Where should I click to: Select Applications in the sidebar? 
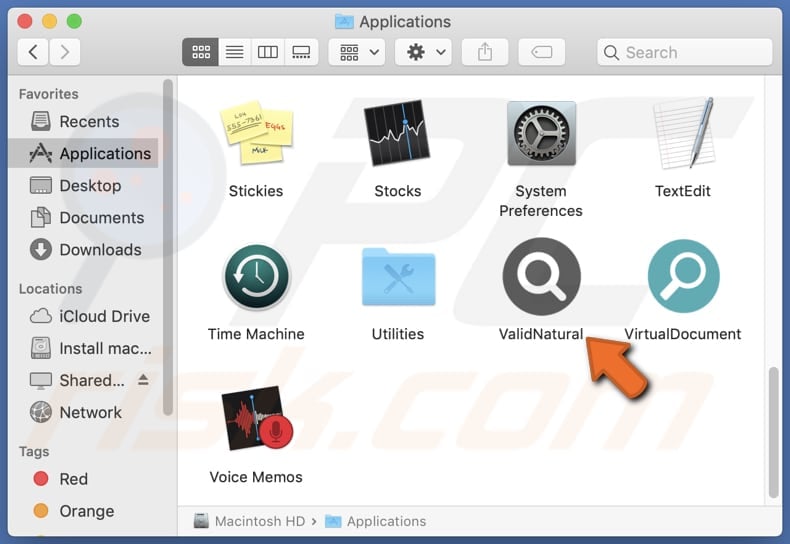click(83, 153)
